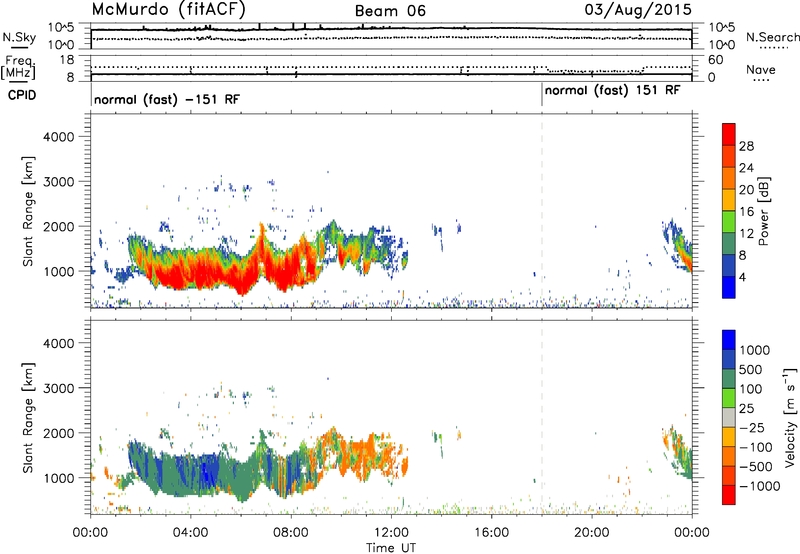Screen dimensions: 800x554
Task: Select the blue Power segment between 4 and 8
Action: point(729,265)
